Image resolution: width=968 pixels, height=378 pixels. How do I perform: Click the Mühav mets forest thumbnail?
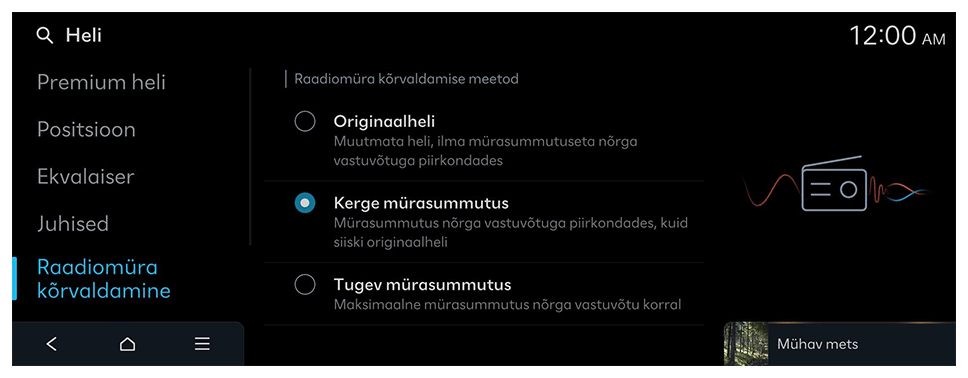(x=746, y=344)
